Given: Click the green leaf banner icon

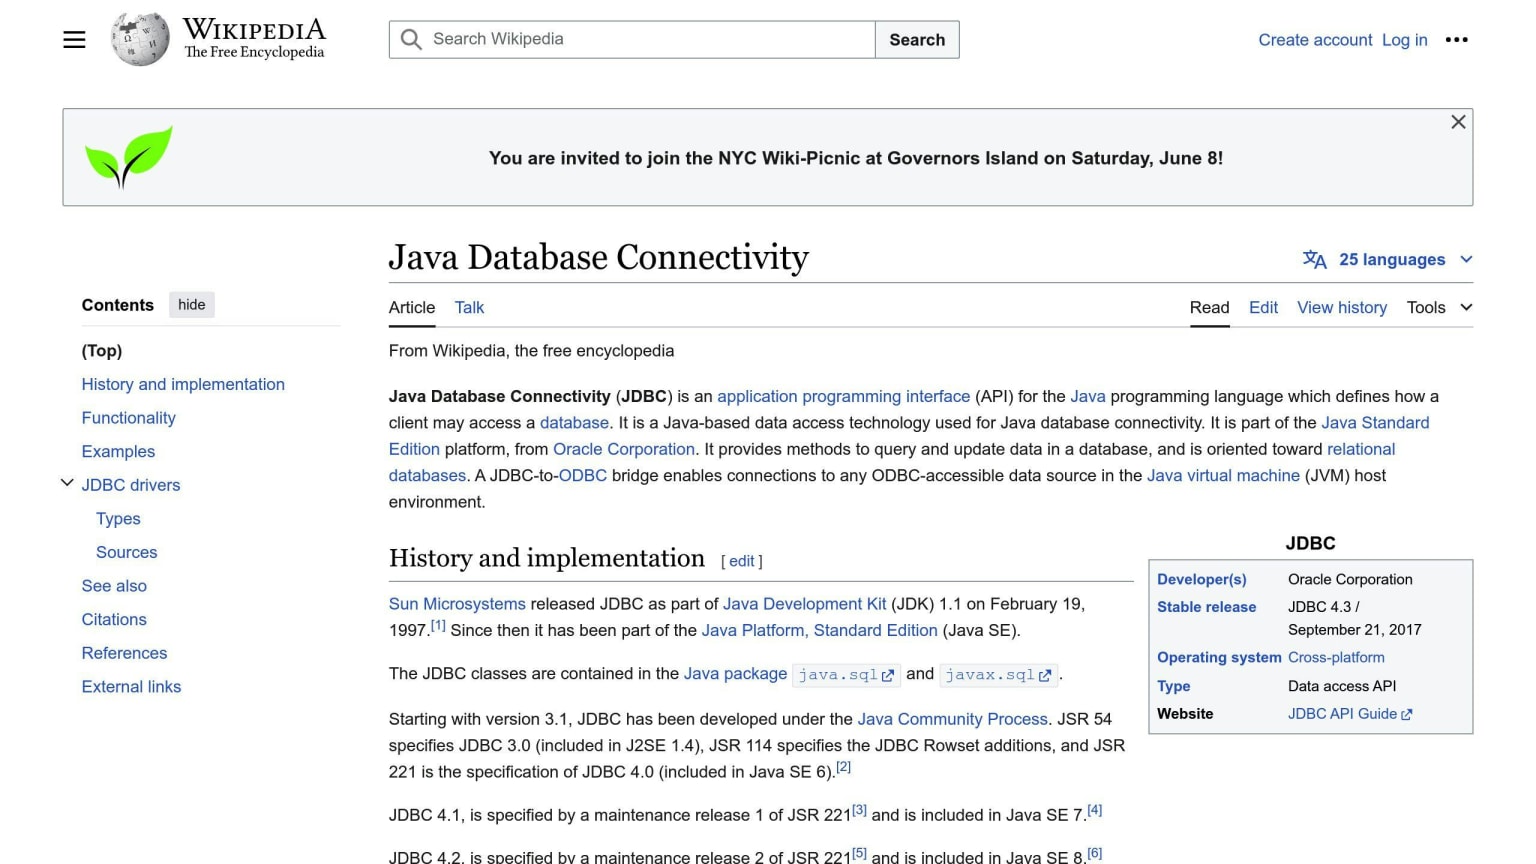Looking at the screenshot, I should click(128, 157).
